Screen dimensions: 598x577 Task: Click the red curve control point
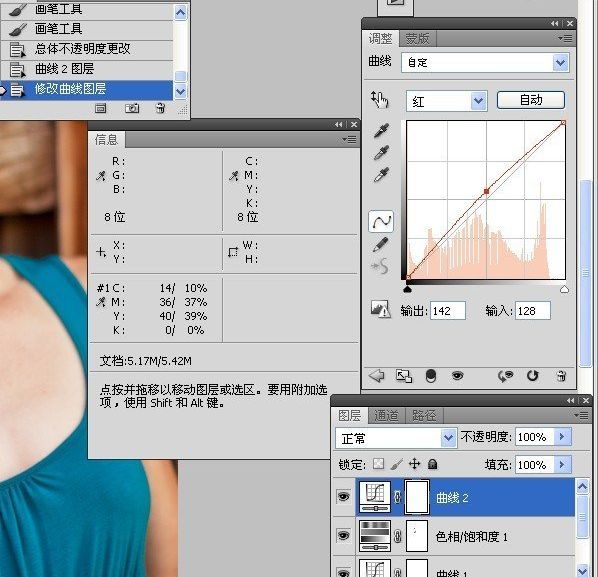(486, 191)
